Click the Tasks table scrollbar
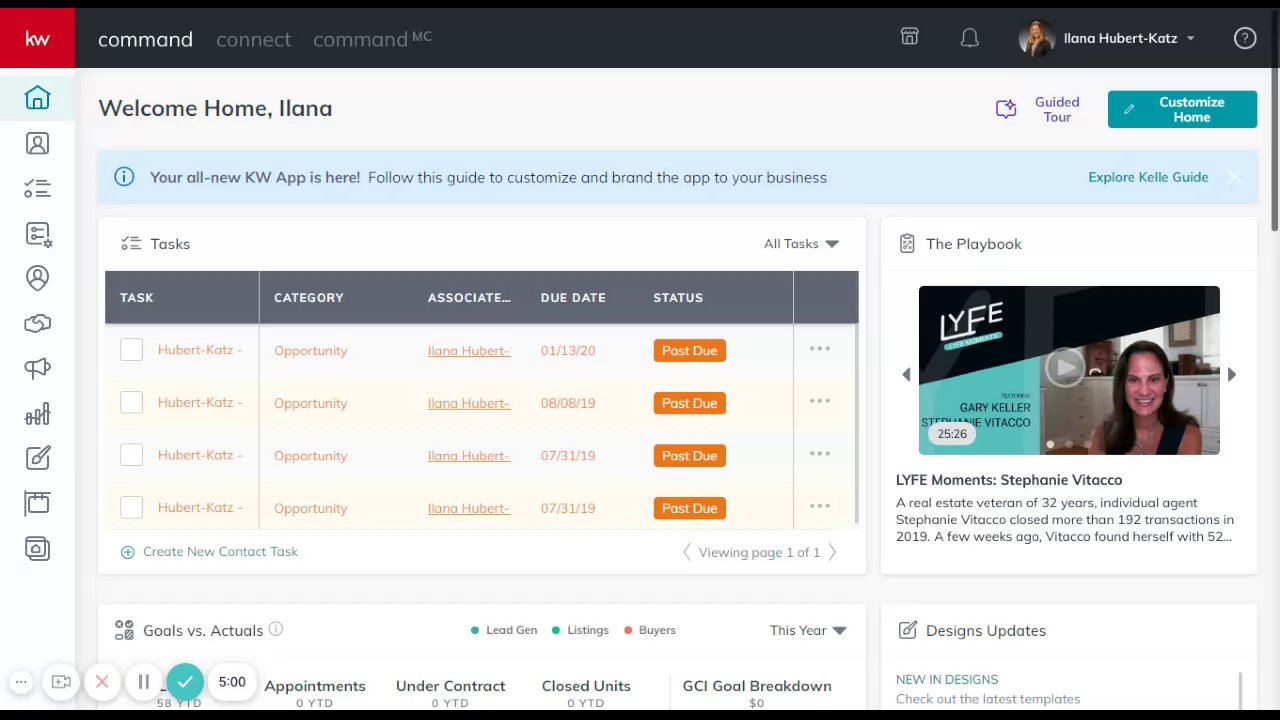The image size is (1280, 720). pyautogui.click(x=857, y=425)
